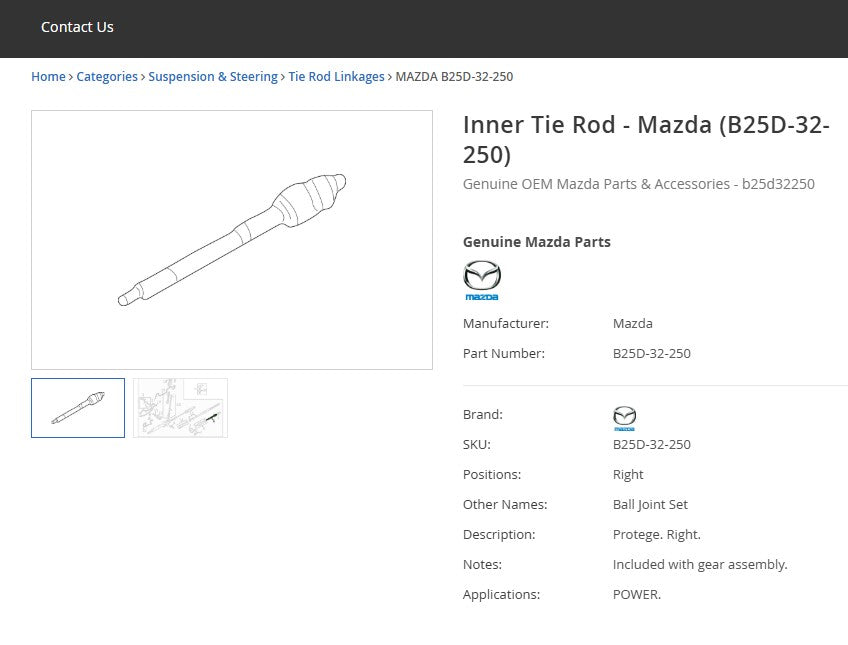Click the main tie rod product image
This screenshot has height=645, width=848.
232,240
